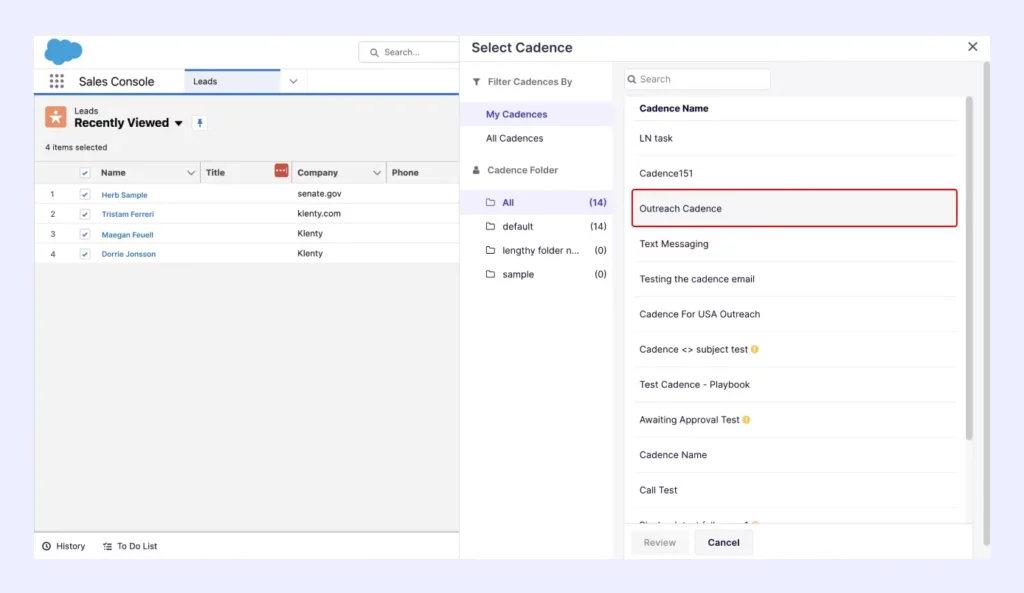Screen dimensions: 1024x593
Task: Click the Salesforce global Search box
Action: click(x=409, y=52)
